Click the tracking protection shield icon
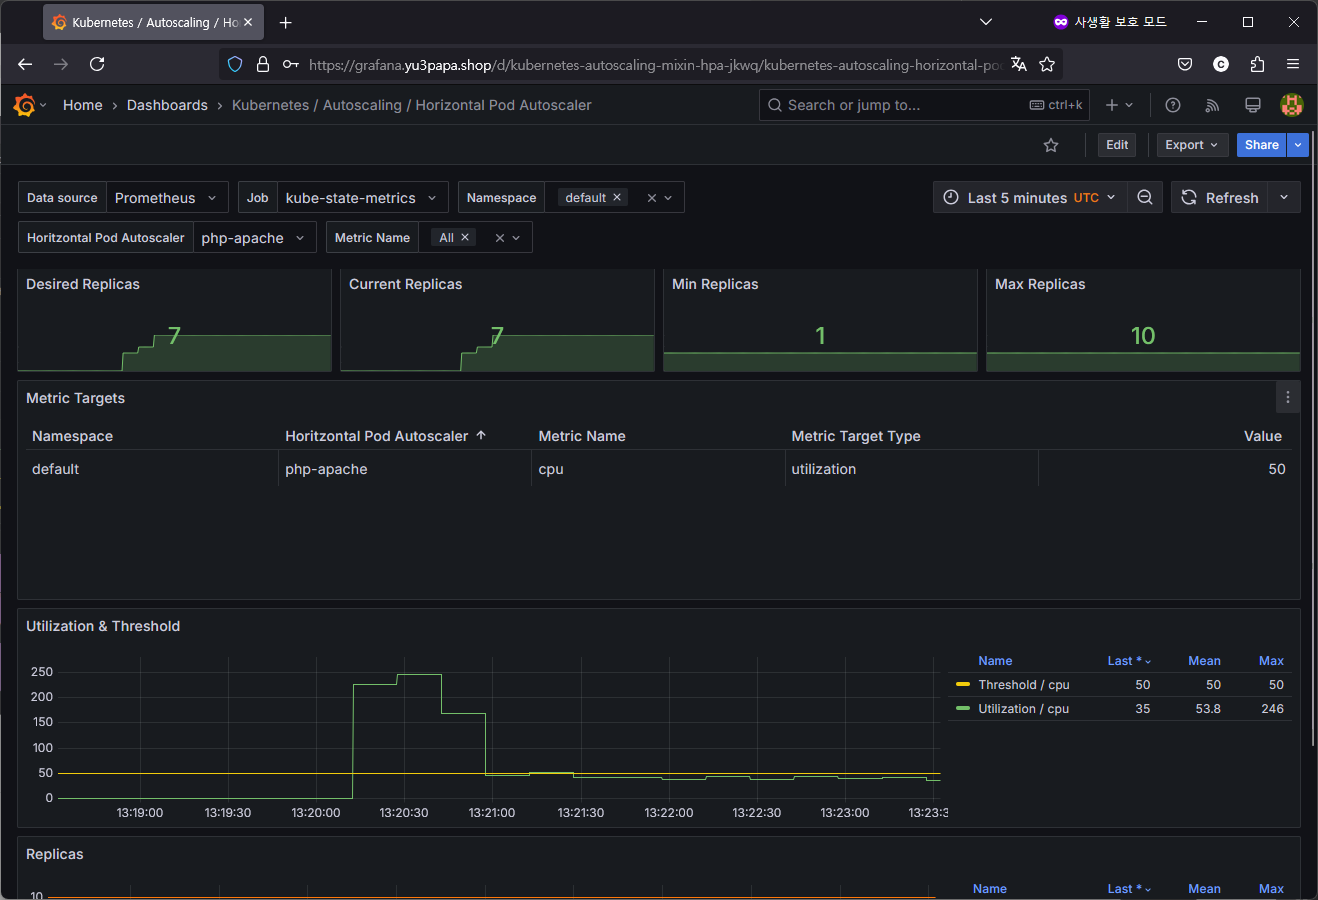Screen dimensions: 1318x900 235,64
